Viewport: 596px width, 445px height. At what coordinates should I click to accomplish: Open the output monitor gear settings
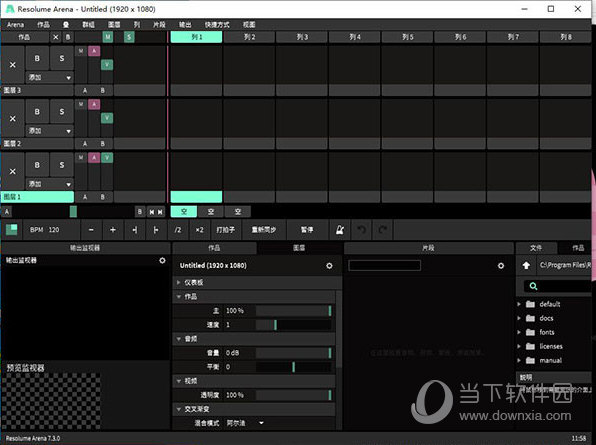click(x=162, y=260)
